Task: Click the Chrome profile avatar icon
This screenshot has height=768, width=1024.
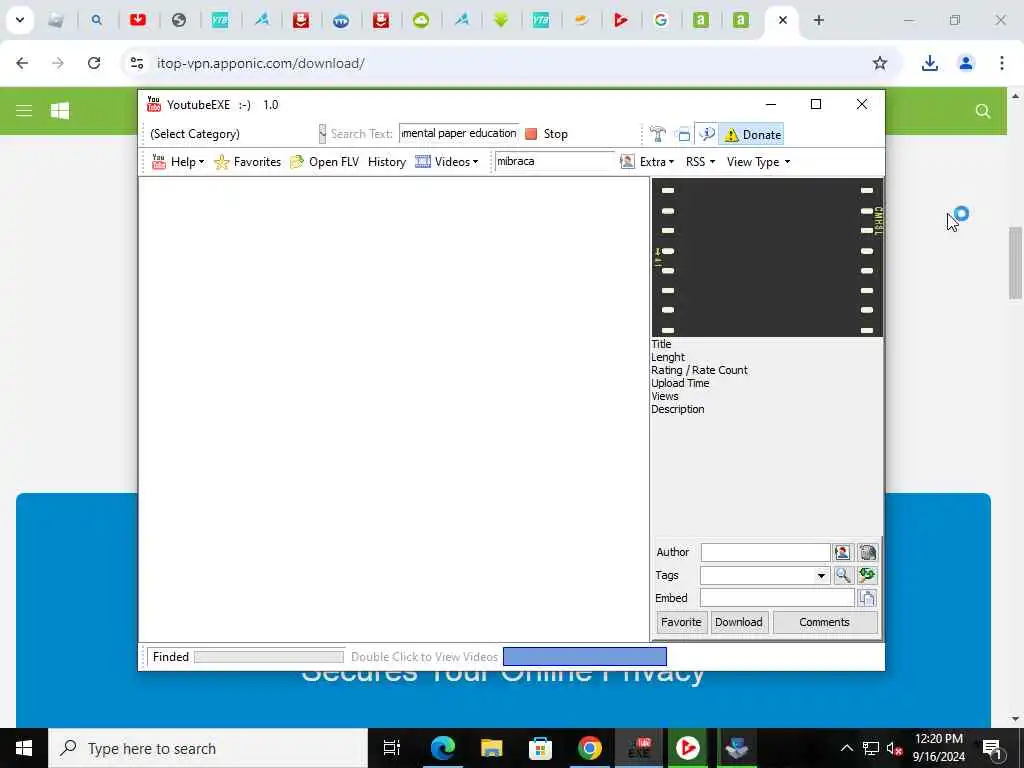Action: 965,63
